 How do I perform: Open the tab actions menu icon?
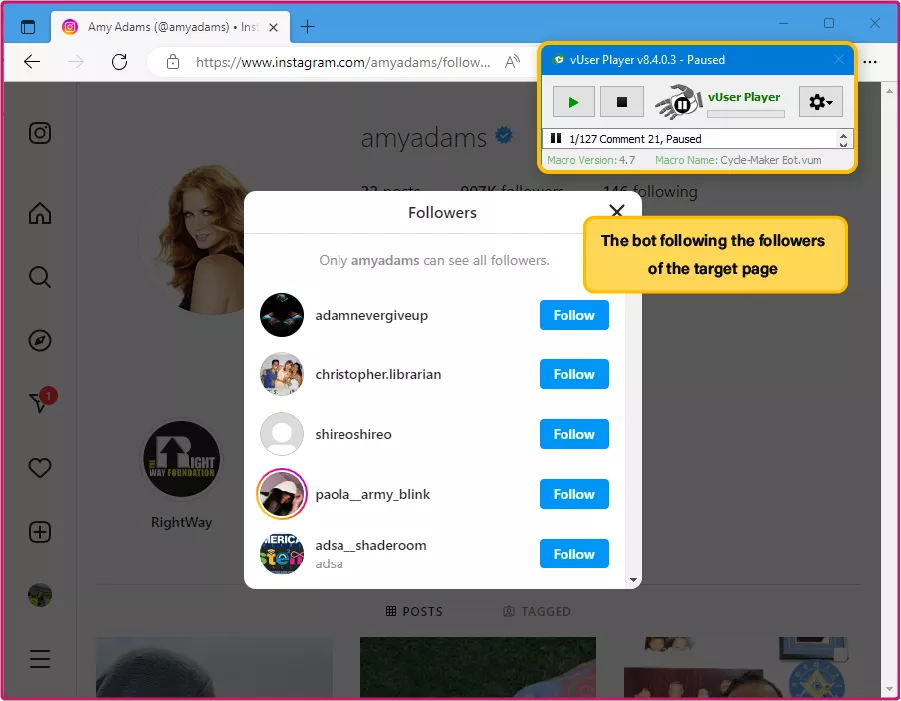(x=28, y=26)
